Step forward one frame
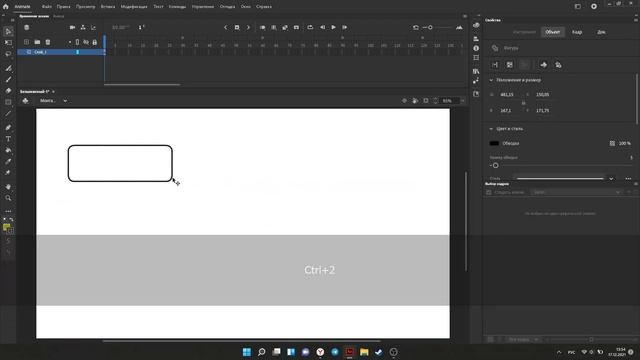Screen dimensions: 640x360 [x=344, y=27]
